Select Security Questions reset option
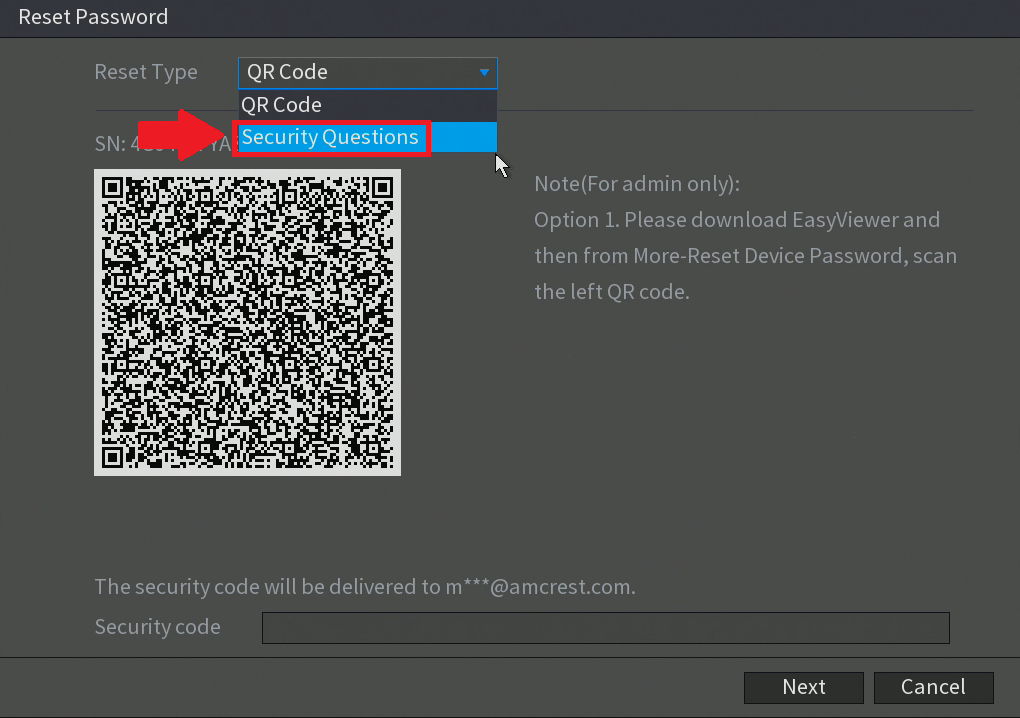 pyautogui.click(x=368, y=137)
